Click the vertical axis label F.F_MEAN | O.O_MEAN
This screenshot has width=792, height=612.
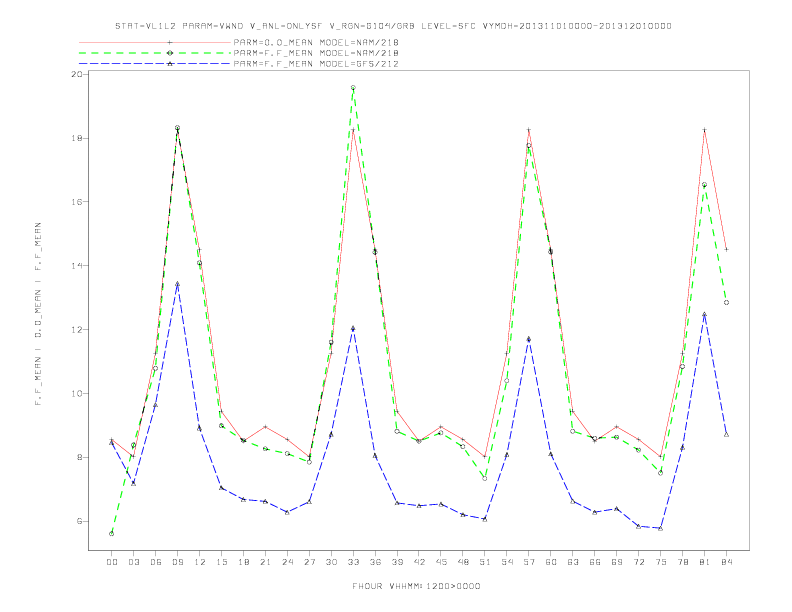38,314
